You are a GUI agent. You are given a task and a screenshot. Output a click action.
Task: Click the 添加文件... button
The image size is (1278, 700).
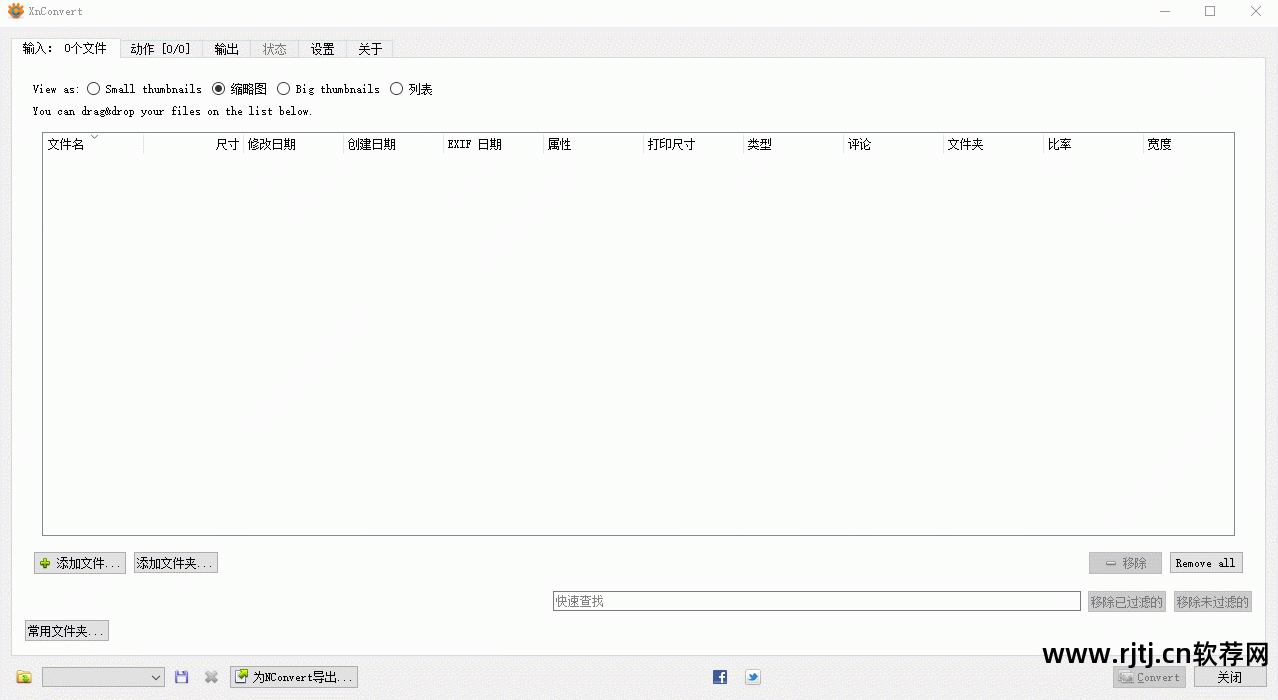(x=80, y=563)
